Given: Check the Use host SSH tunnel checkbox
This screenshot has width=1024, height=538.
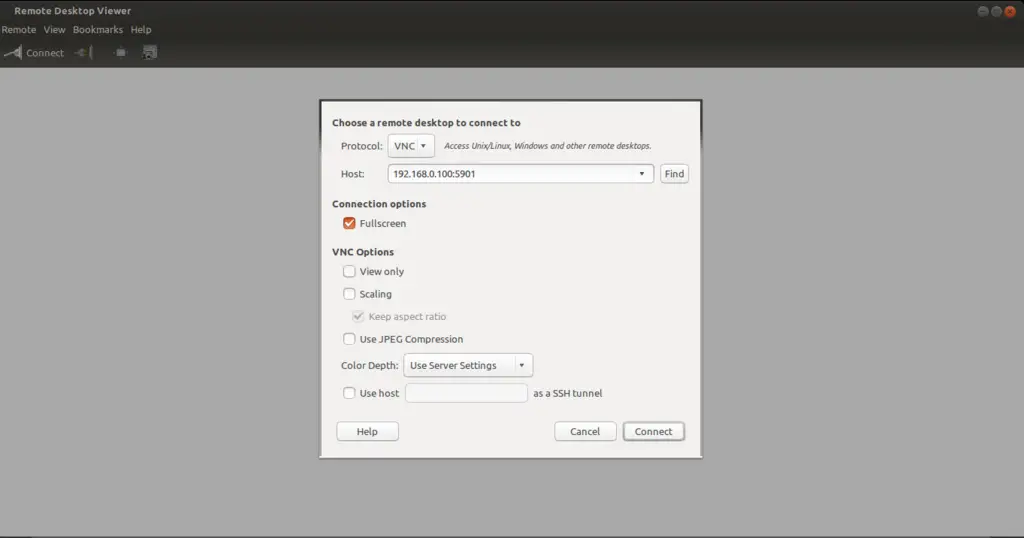Looking at the screenshot, I should click(349, 393).
